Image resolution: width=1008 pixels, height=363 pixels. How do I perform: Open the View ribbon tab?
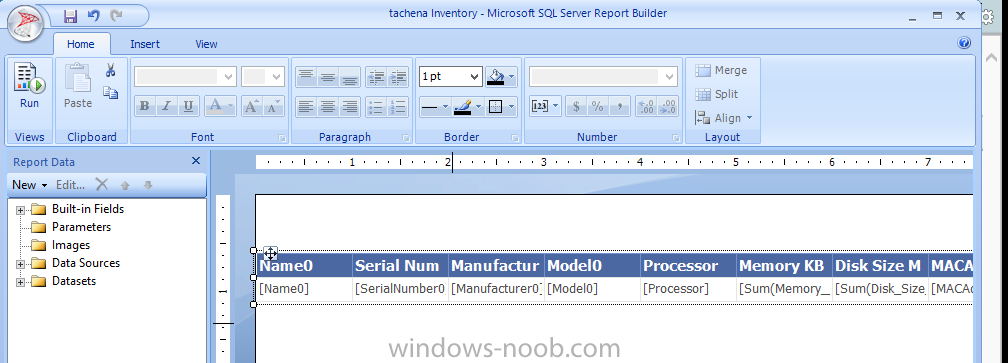206,44
